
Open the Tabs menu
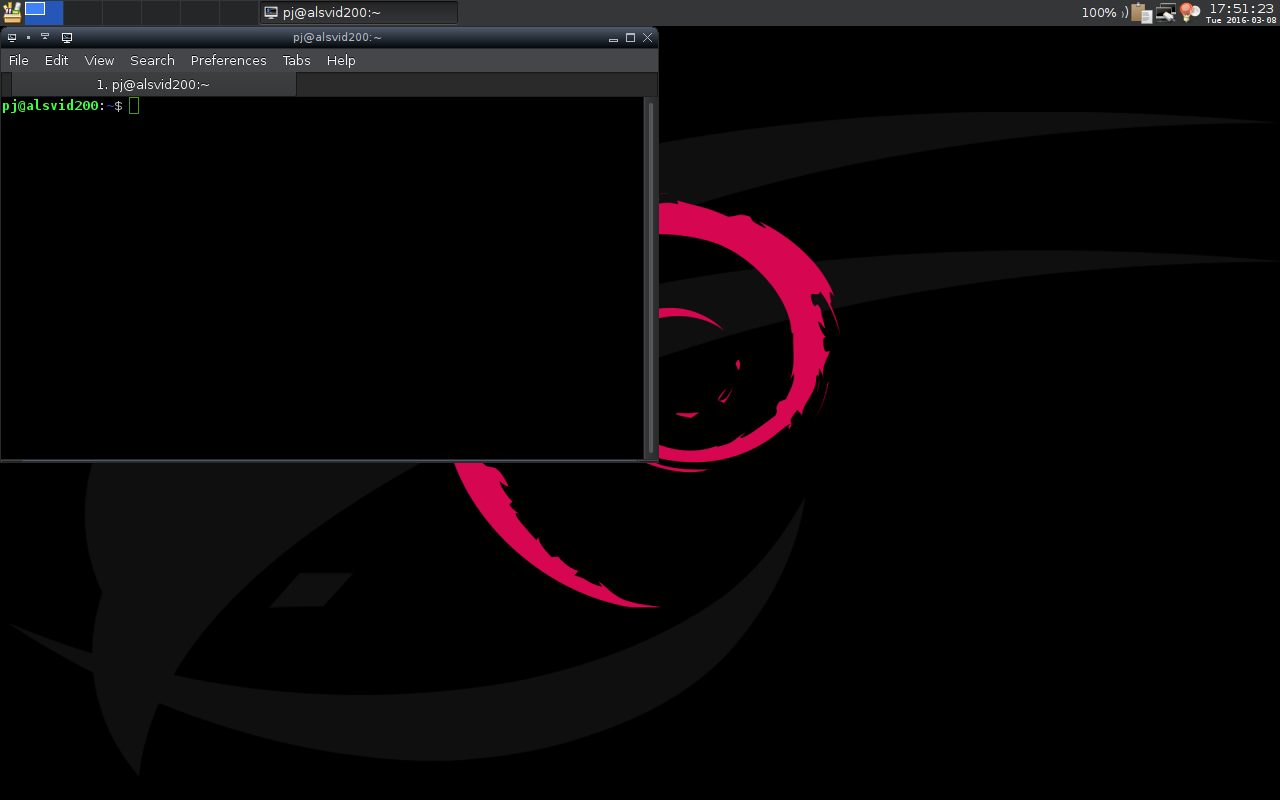[x=296, y=60]
